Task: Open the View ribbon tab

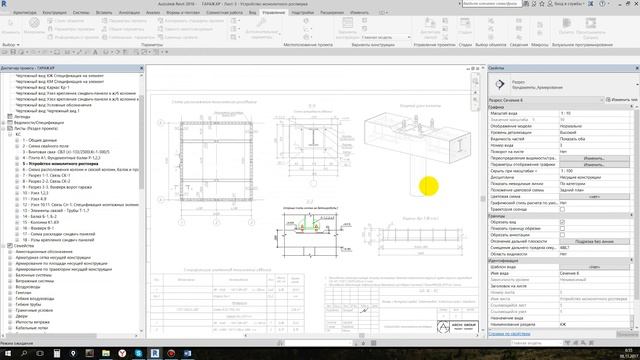Action: [x=253, y=13]
